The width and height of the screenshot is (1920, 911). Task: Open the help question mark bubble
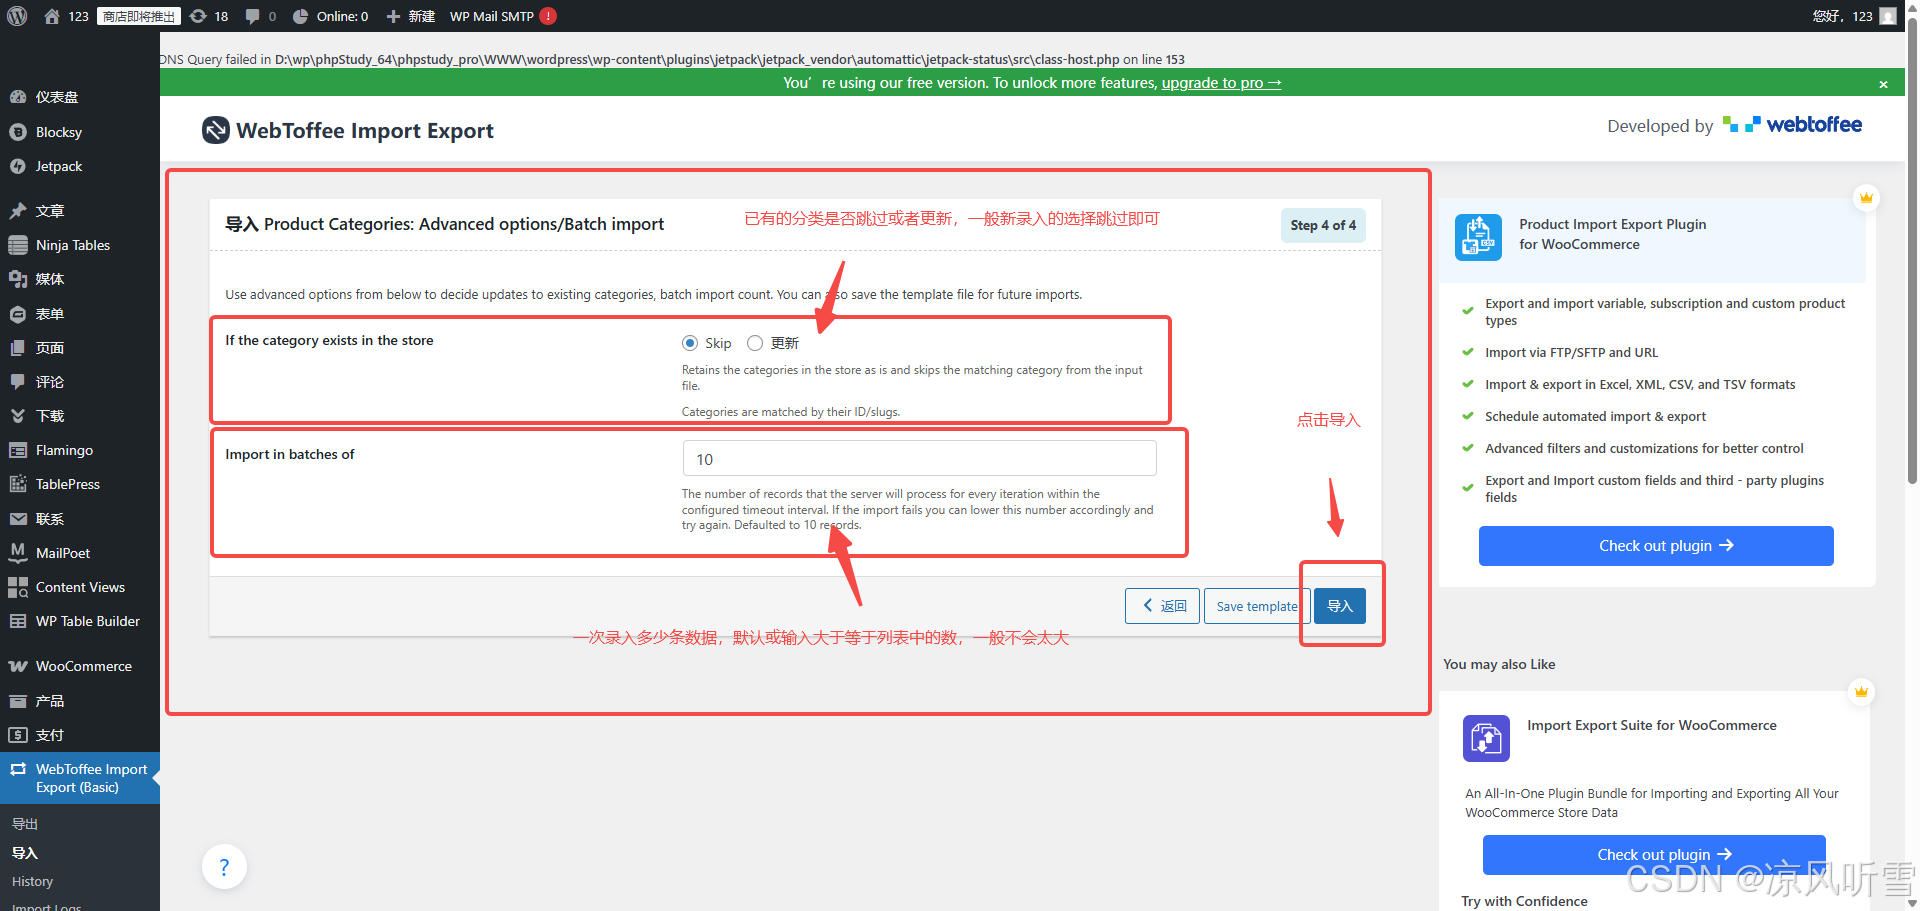[224, 867]
